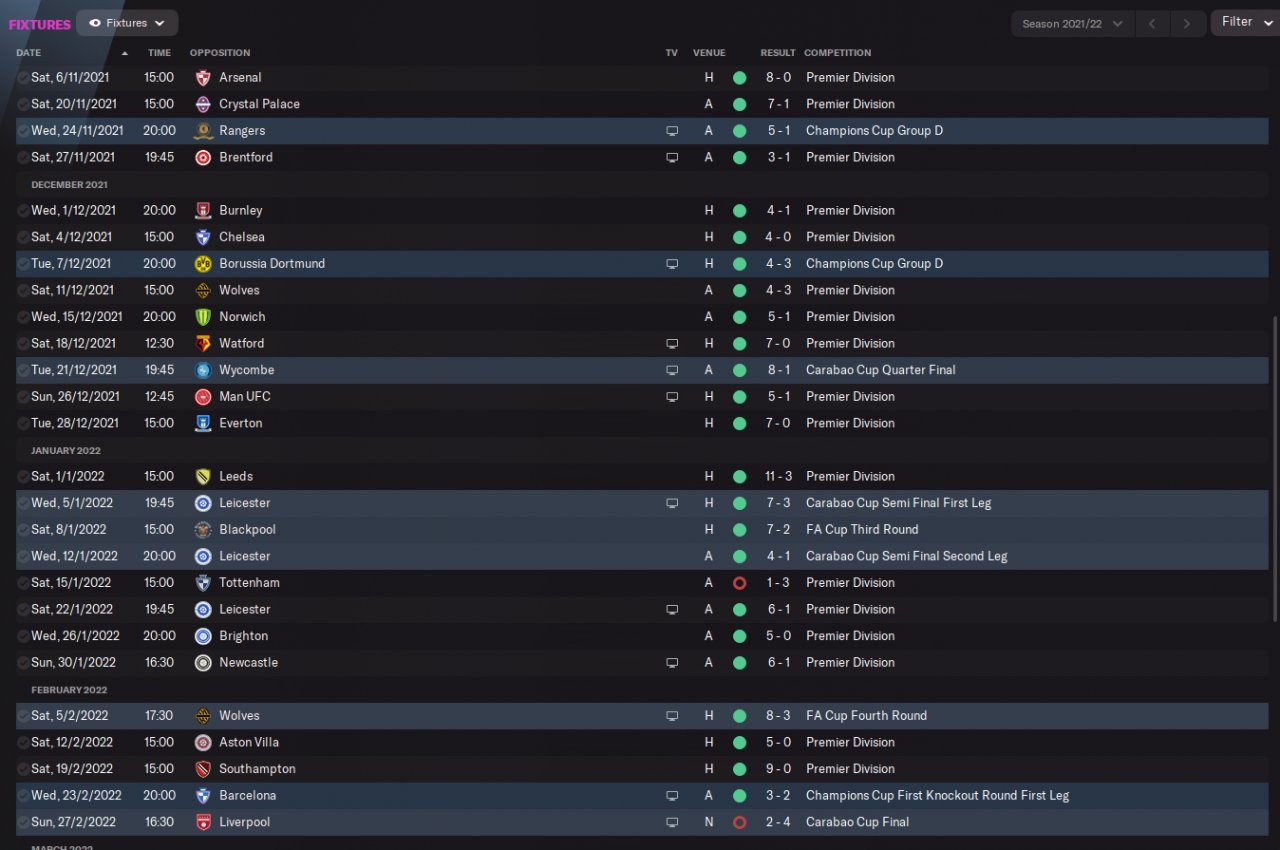The image size is (1280, 850).
Task: Open the Fixtures view dropdown
Action: pos(127,23)
